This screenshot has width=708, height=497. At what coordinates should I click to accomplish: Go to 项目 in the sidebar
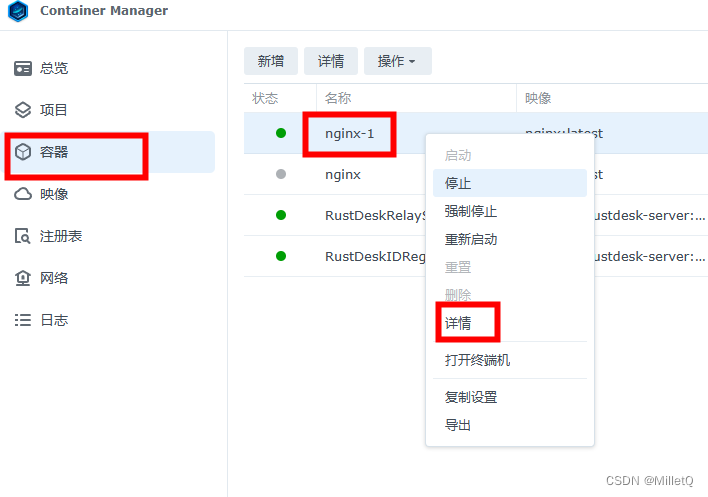pyautogui.click(x=54, y=110)
